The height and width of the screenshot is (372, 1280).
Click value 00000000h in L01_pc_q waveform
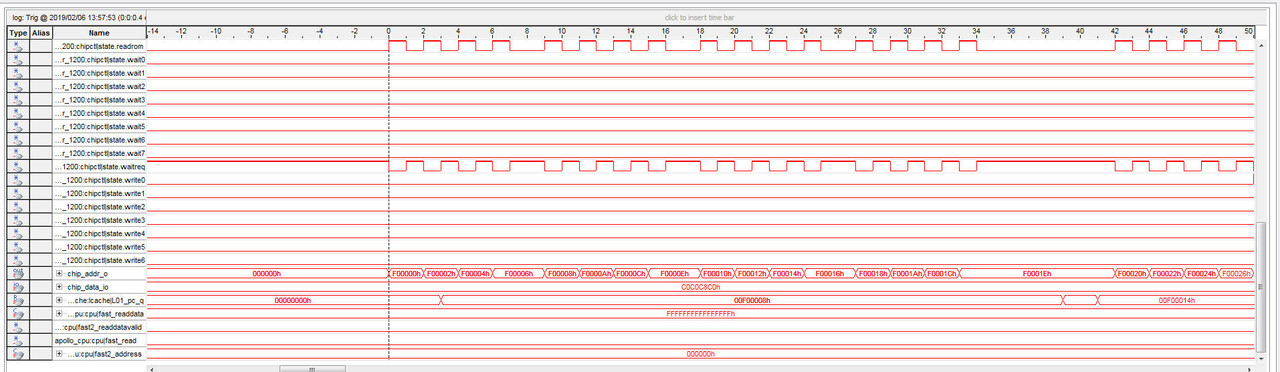(293, 300)
